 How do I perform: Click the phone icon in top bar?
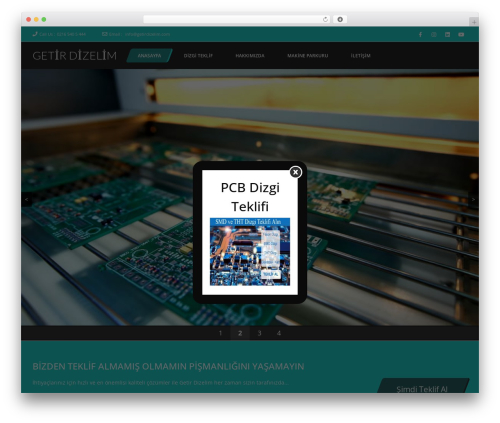pyautogui.click(x=35, y=34)
